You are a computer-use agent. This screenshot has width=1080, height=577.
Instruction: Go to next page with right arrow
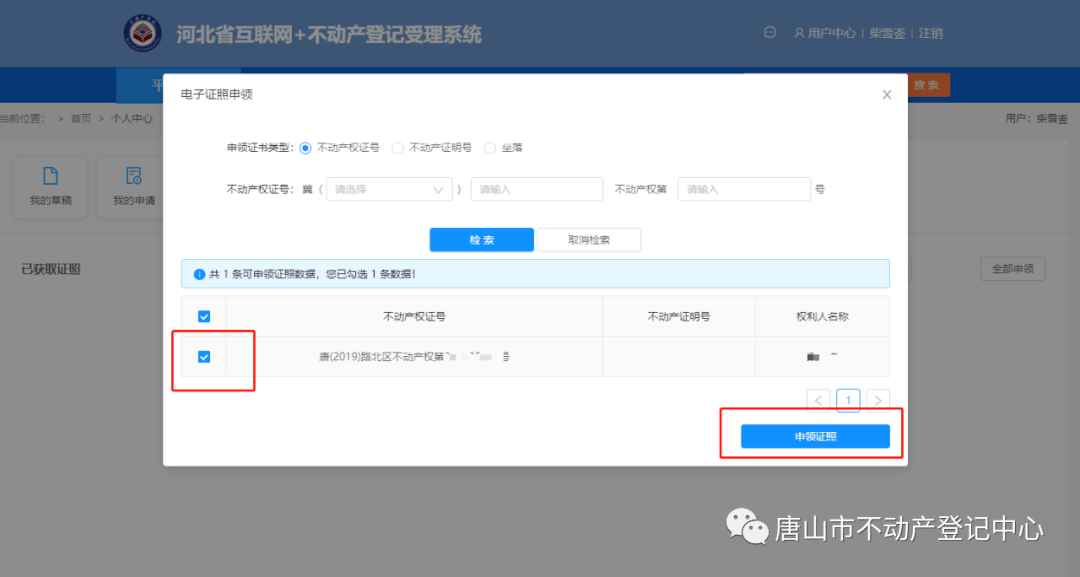click(x=878, y=399)
